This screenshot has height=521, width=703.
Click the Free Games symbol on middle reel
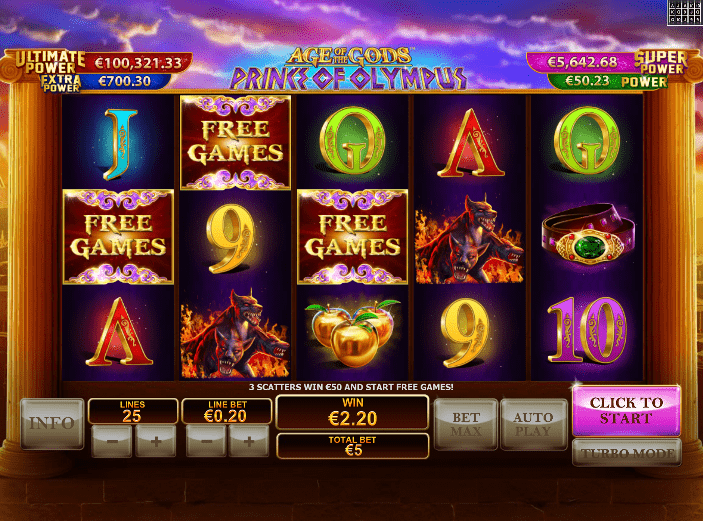coord(352,237)
